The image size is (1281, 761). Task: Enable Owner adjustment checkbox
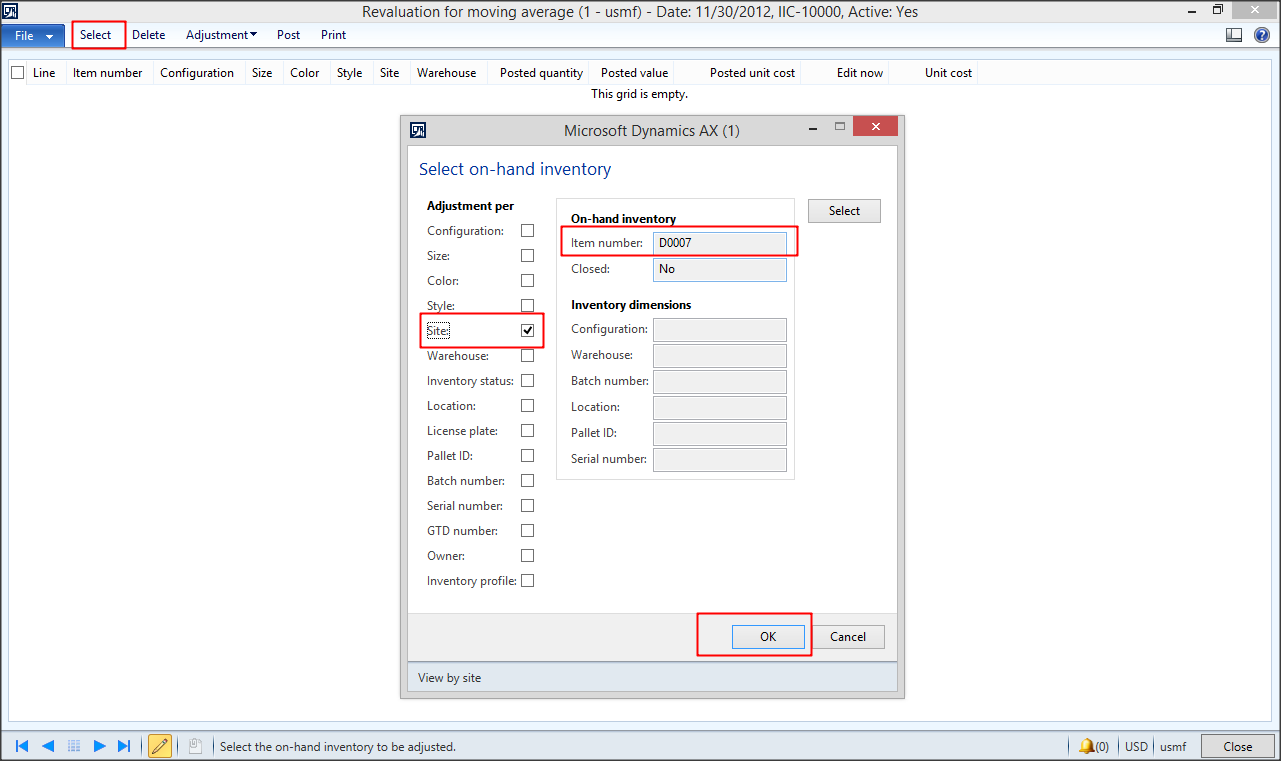(527, 556)
